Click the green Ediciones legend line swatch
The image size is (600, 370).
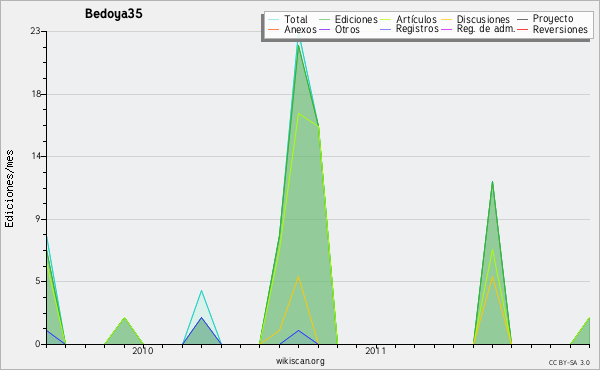324,20
